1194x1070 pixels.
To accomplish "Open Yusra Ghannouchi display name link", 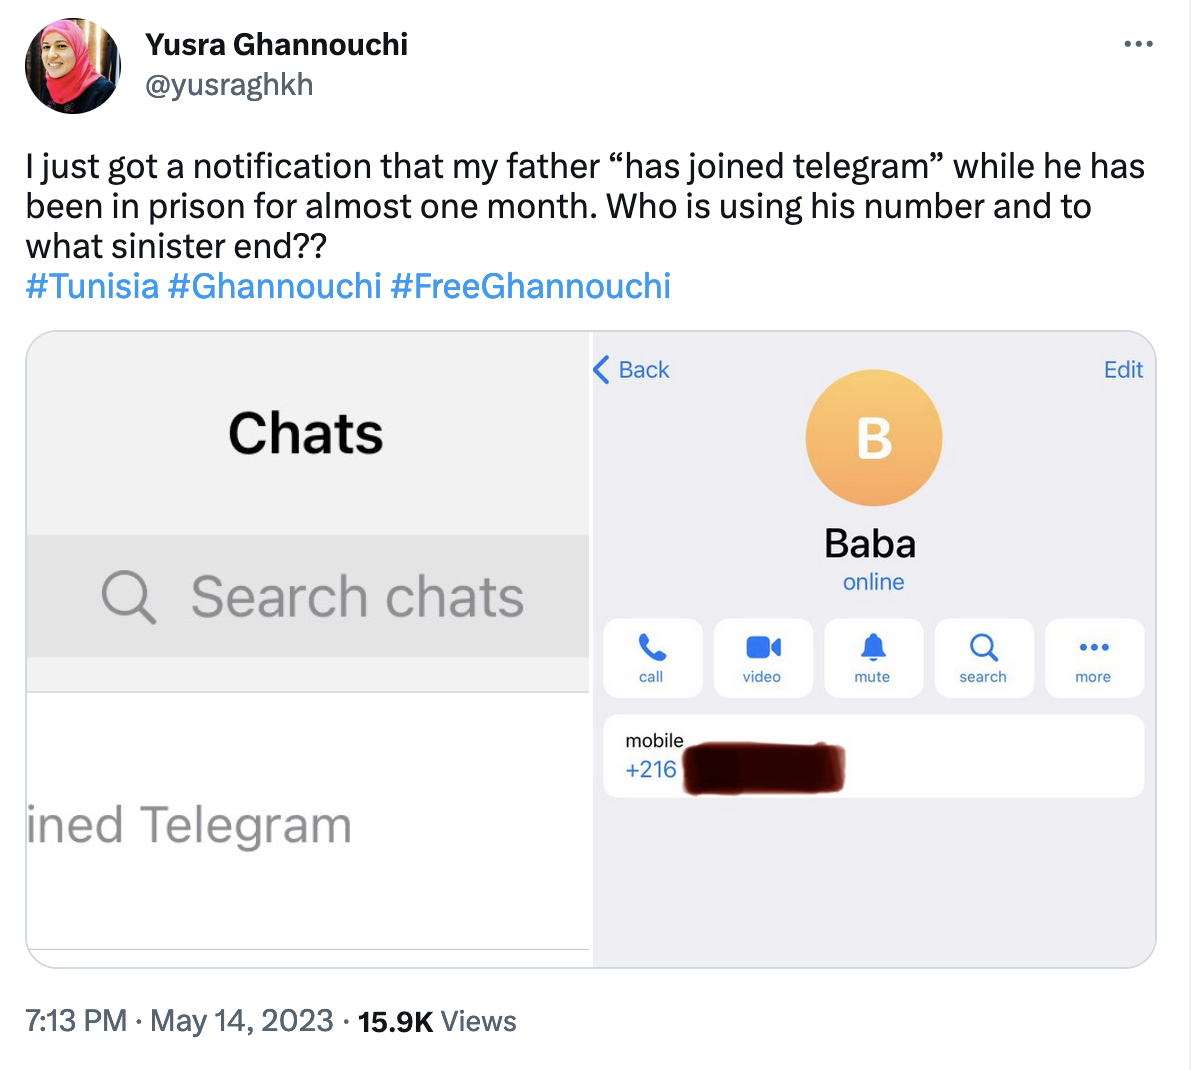I will [x=276, y=44].
